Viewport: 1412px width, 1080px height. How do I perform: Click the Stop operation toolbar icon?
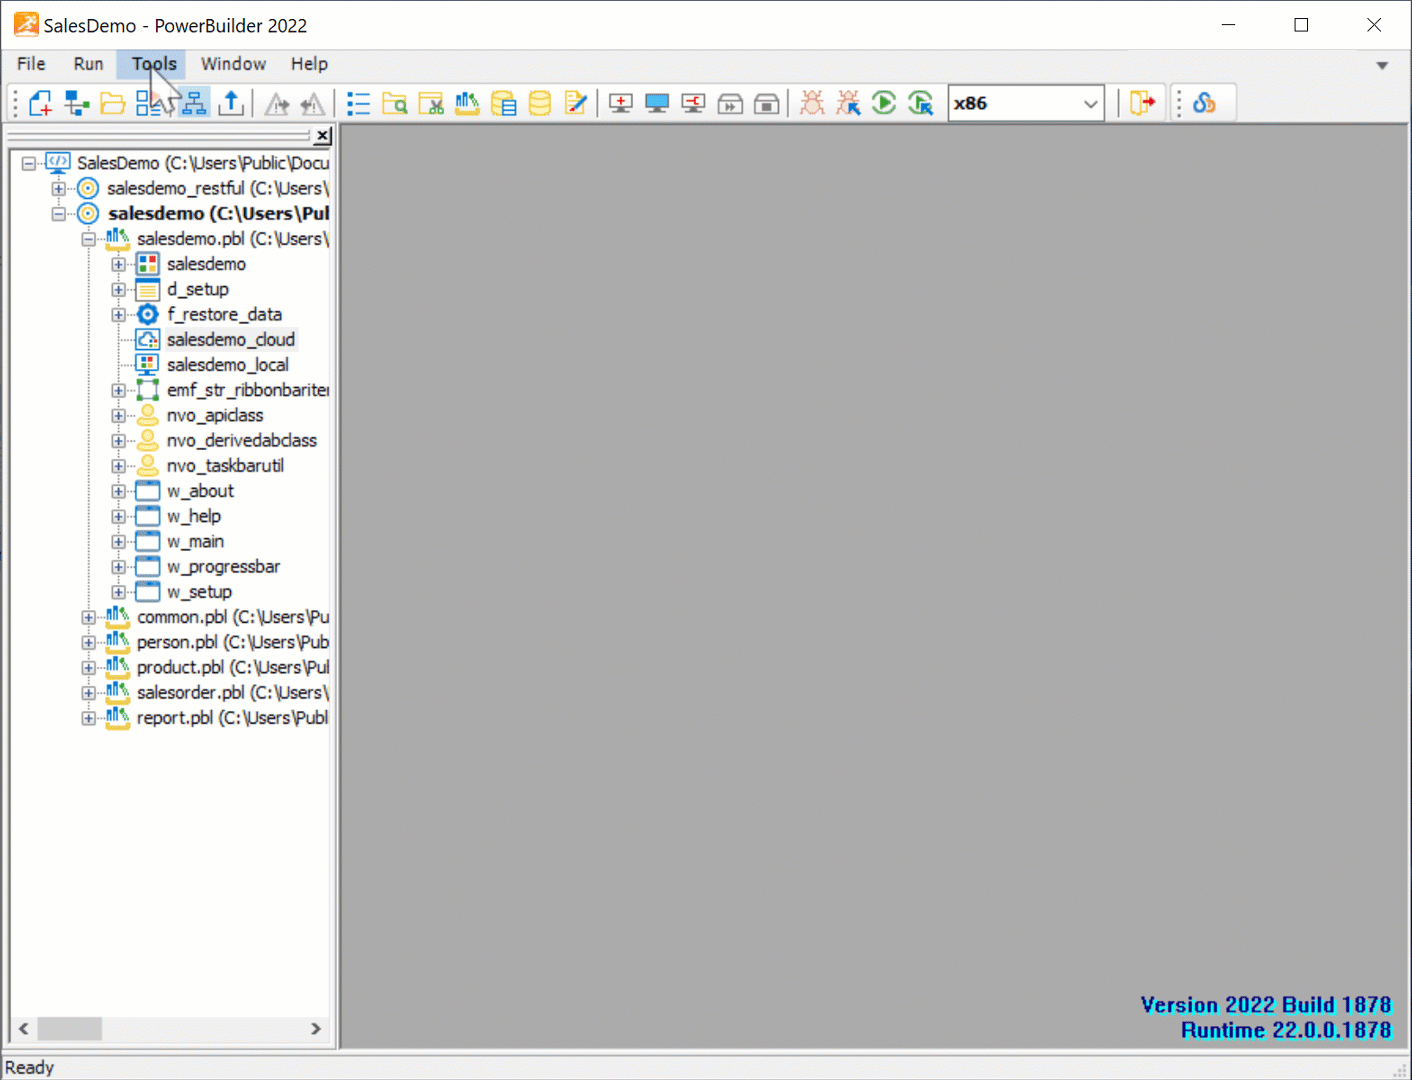(767, 103)
